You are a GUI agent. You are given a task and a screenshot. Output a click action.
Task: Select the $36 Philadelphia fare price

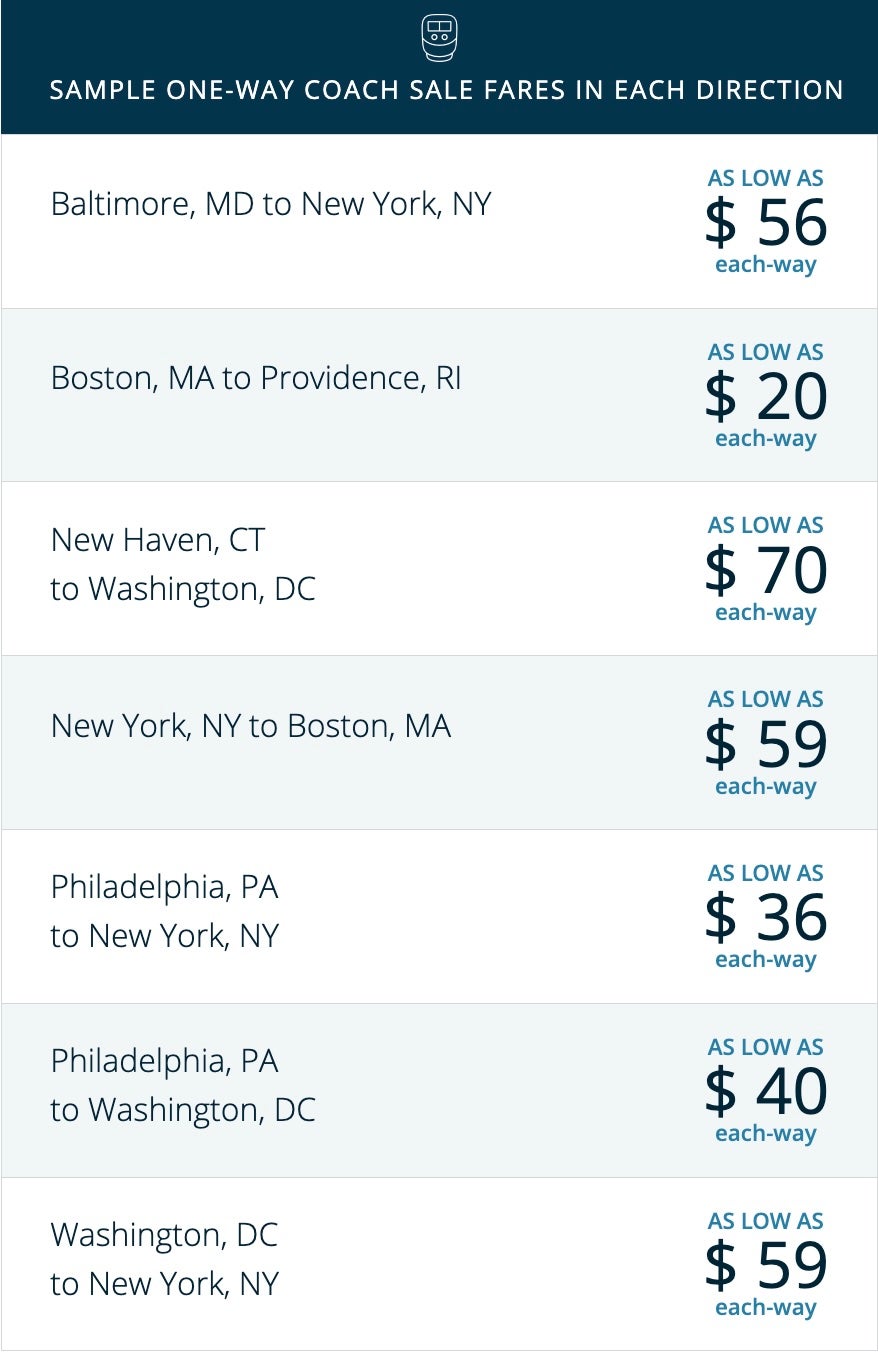(x=766, y=917)
